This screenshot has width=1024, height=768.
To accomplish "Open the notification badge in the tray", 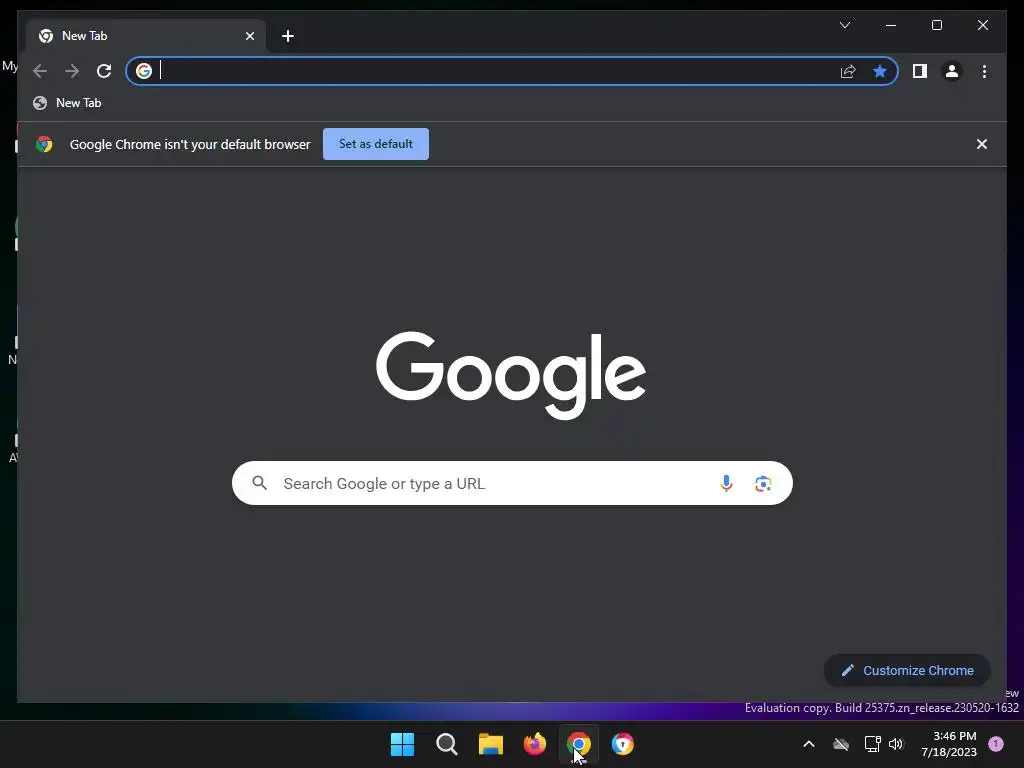I will pos(996,744).
